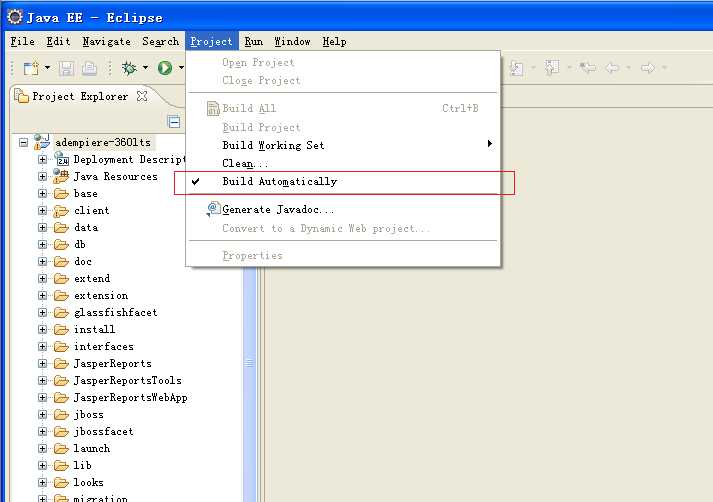Select the JasperReportsWebApp folder
The image size is (713, 502).
click(131, 397)
